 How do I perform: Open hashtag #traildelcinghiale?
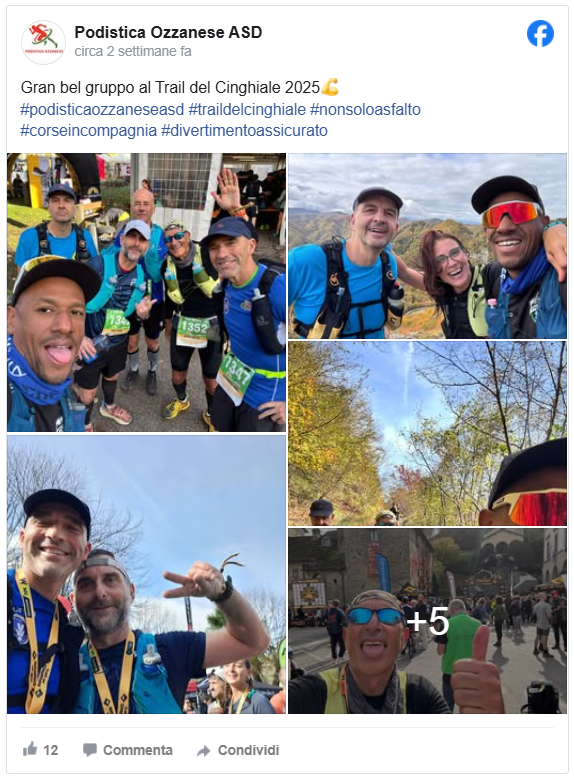(247, 109)
